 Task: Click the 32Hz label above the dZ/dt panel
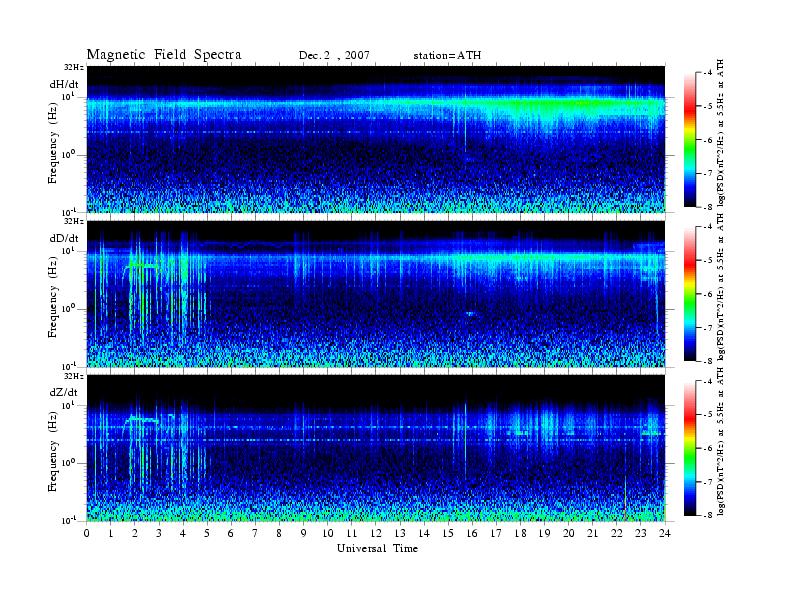[x=74, y=376]
